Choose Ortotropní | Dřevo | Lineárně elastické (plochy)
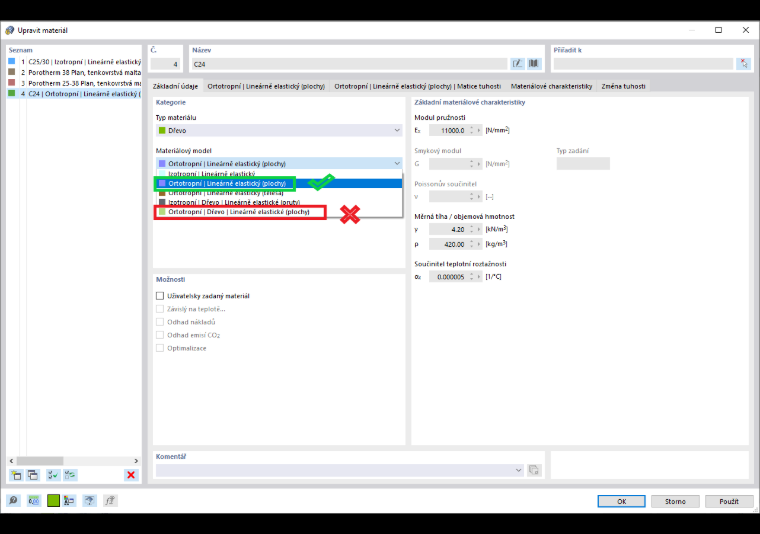Image resolution: width=760 pixels, height=534 pixels. [x=279, y=212]
